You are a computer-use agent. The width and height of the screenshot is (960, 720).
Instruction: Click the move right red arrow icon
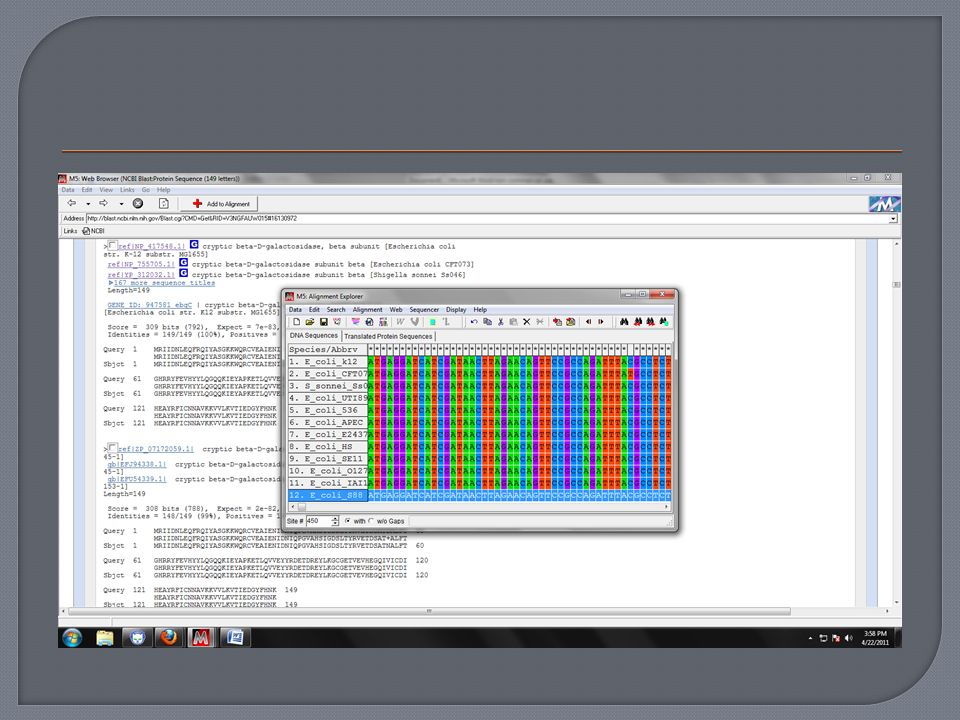tap(601, 322)
